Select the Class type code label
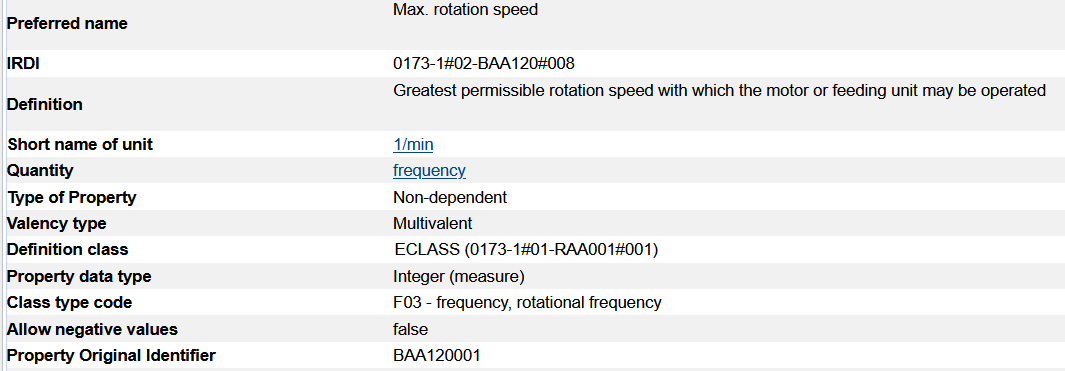This screenshot has width=1065, height=371. pyautogui.click(x=69, y=302)
